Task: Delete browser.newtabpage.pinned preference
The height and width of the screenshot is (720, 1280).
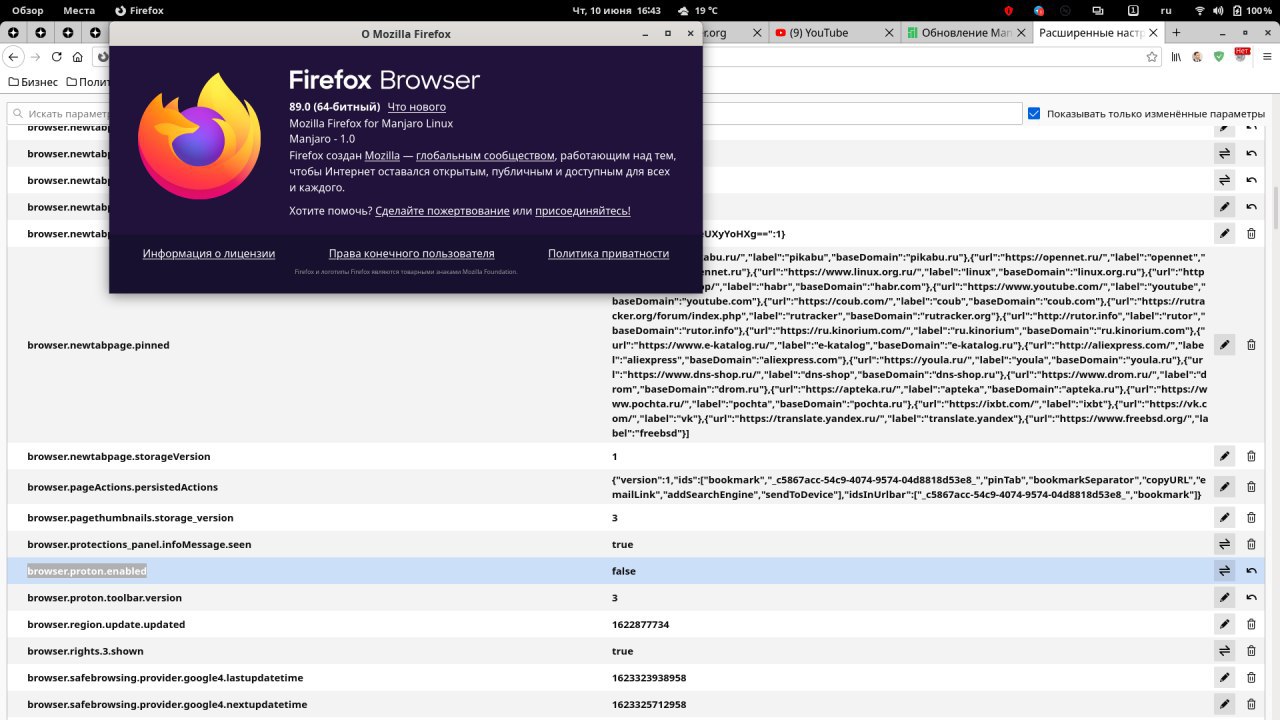Action: pos(1251,345)
